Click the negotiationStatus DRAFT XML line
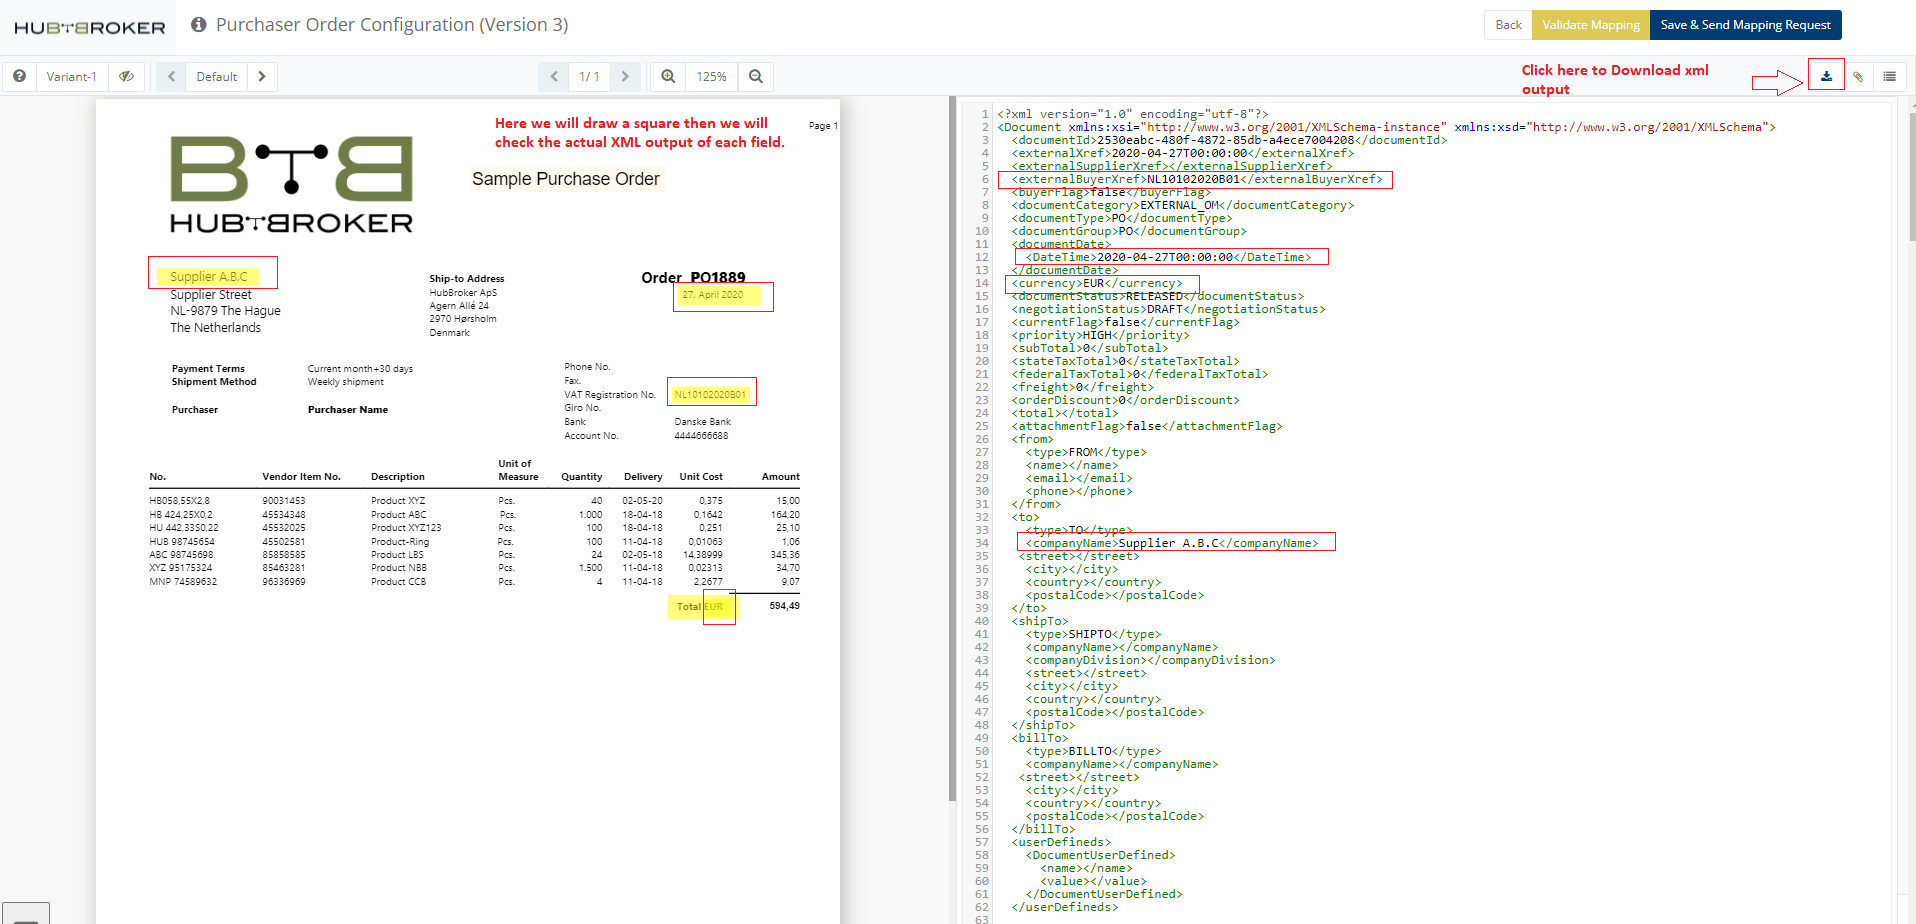Viewport: 1916px width, 924px height. click(1168, 309)
